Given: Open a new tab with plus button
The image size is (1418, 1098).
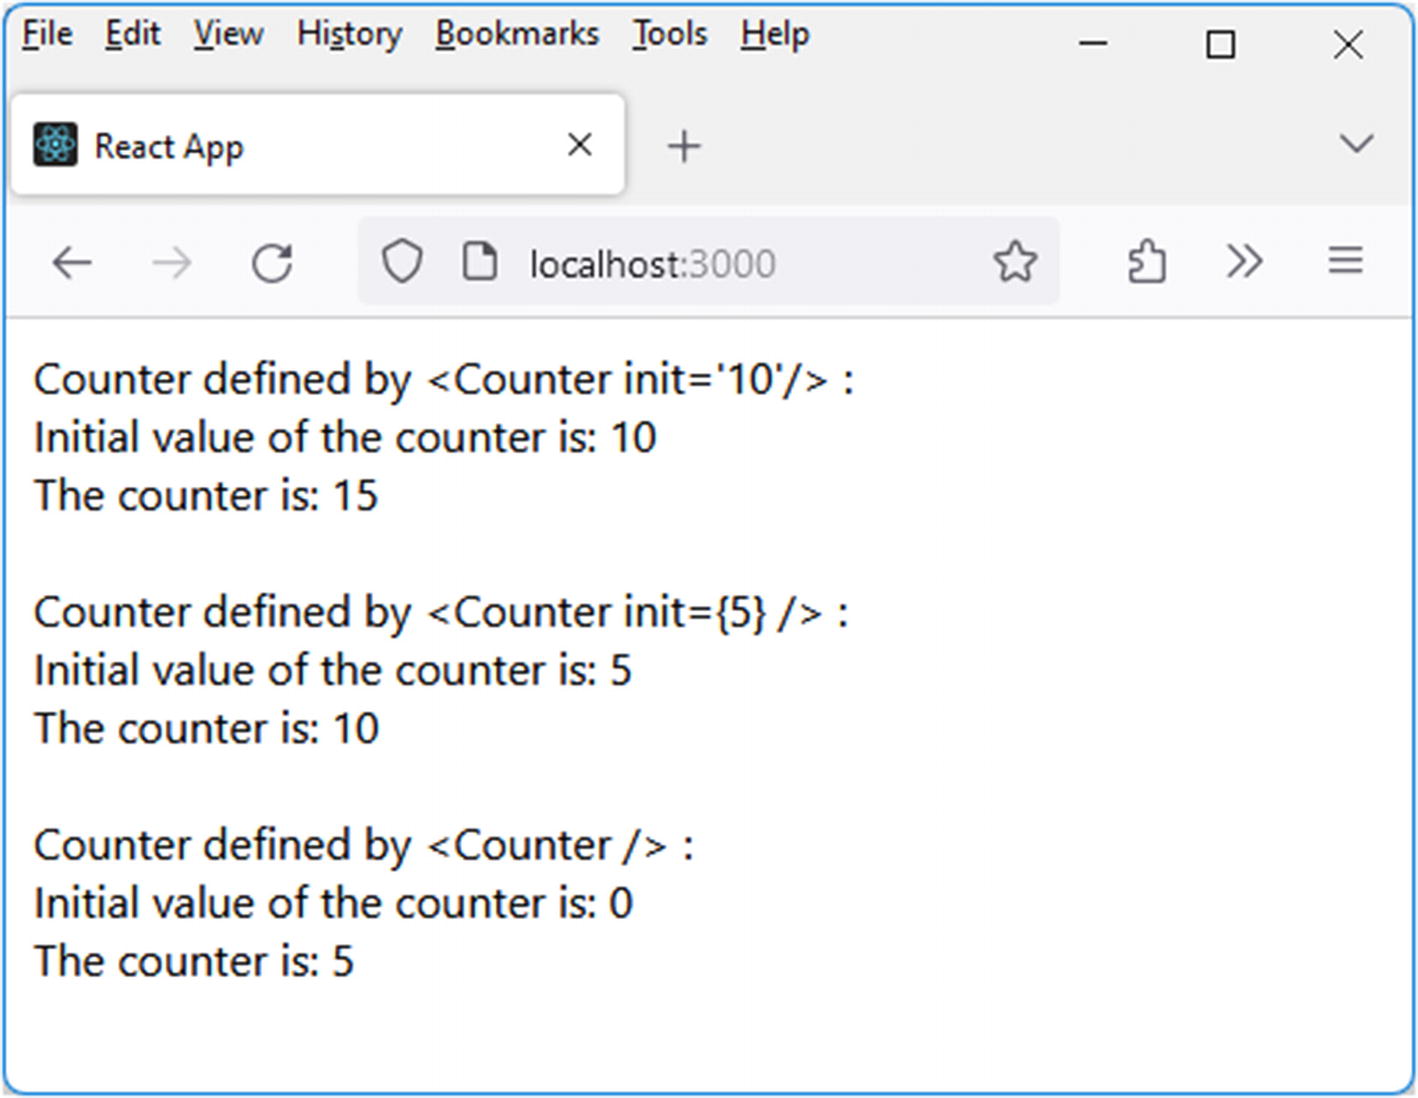Looking at the screenshot, I should [684, 146].
